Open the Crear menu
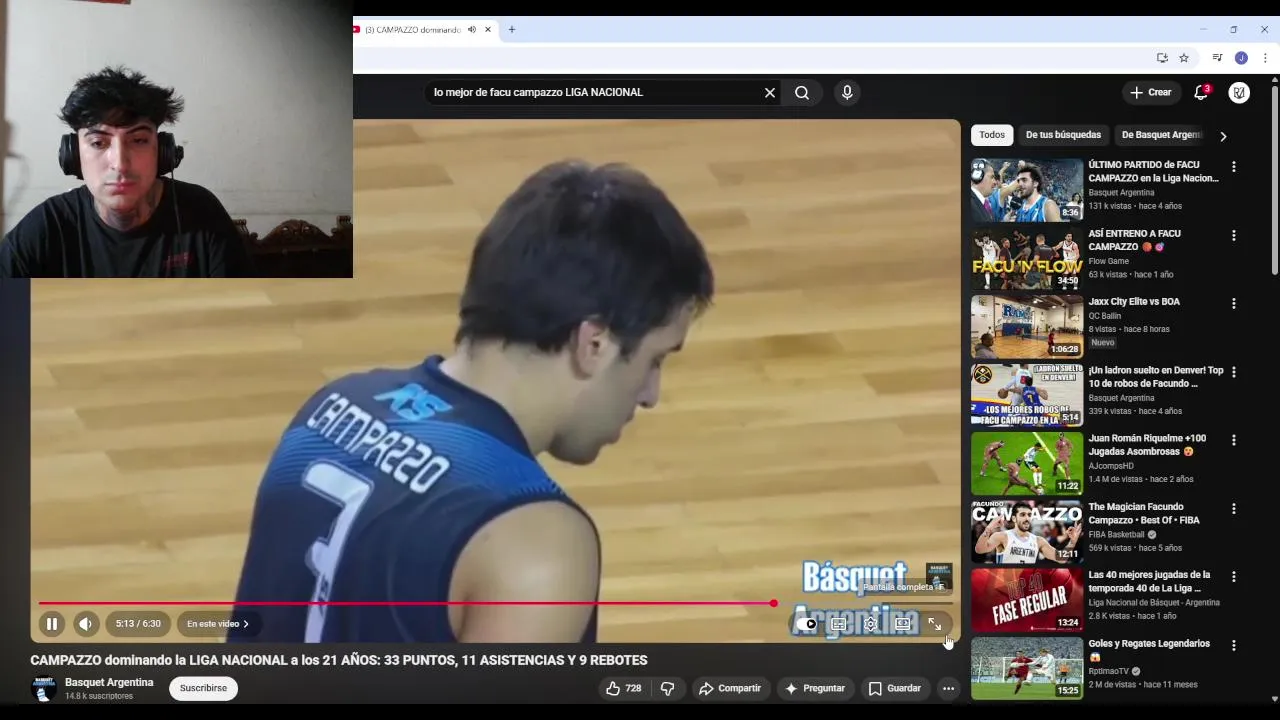This screenshot has height=720, width=1280. [1150, 92]
